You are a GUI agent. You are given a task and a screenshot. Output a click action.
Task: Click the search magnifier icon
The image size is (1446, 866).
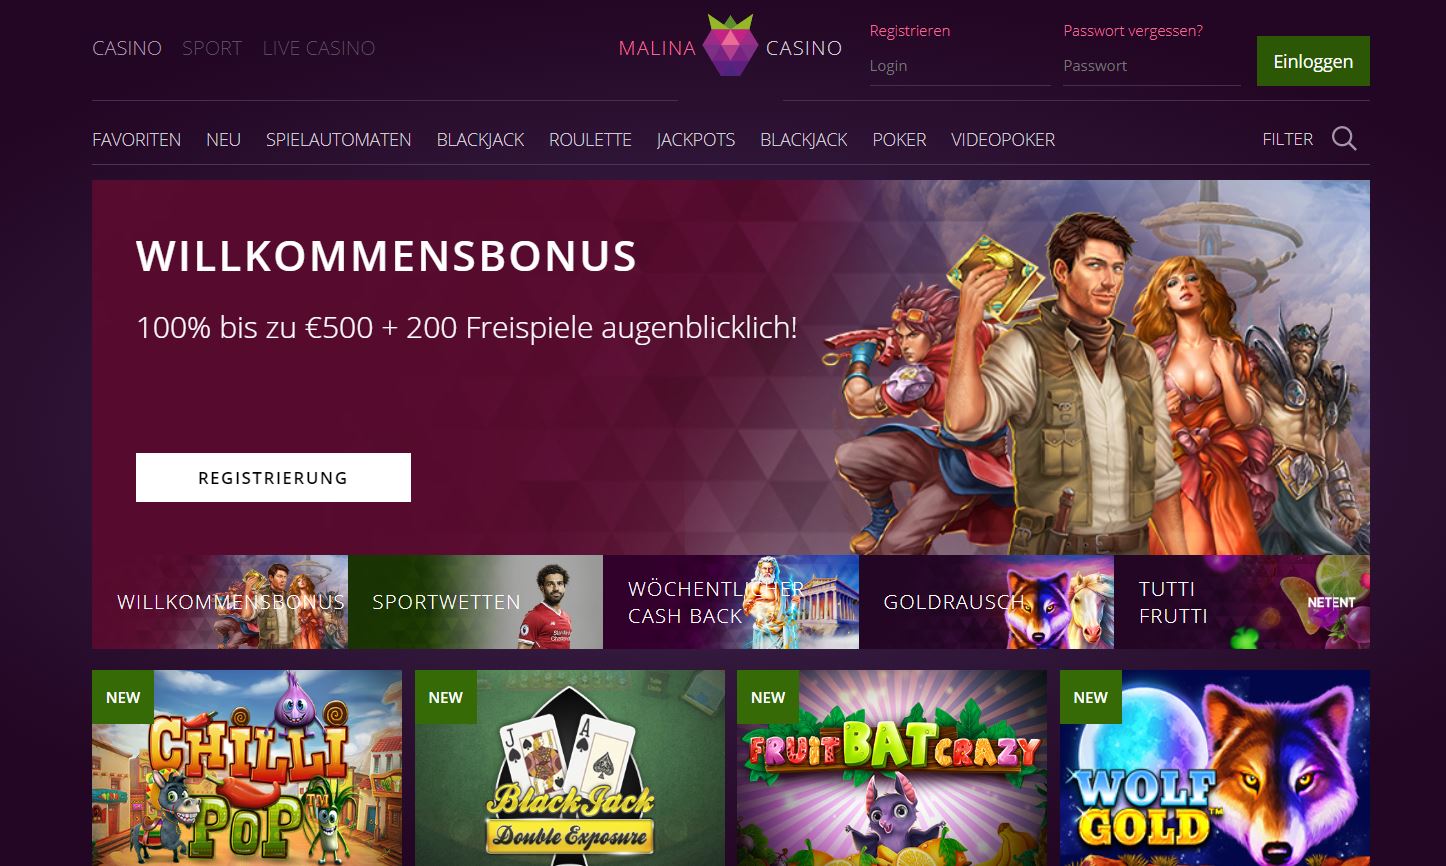1344,139
